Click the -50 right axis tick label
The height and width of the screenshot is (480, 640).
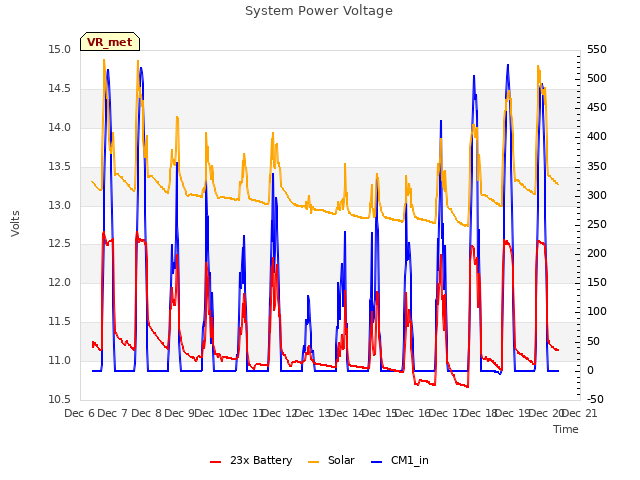595,399
